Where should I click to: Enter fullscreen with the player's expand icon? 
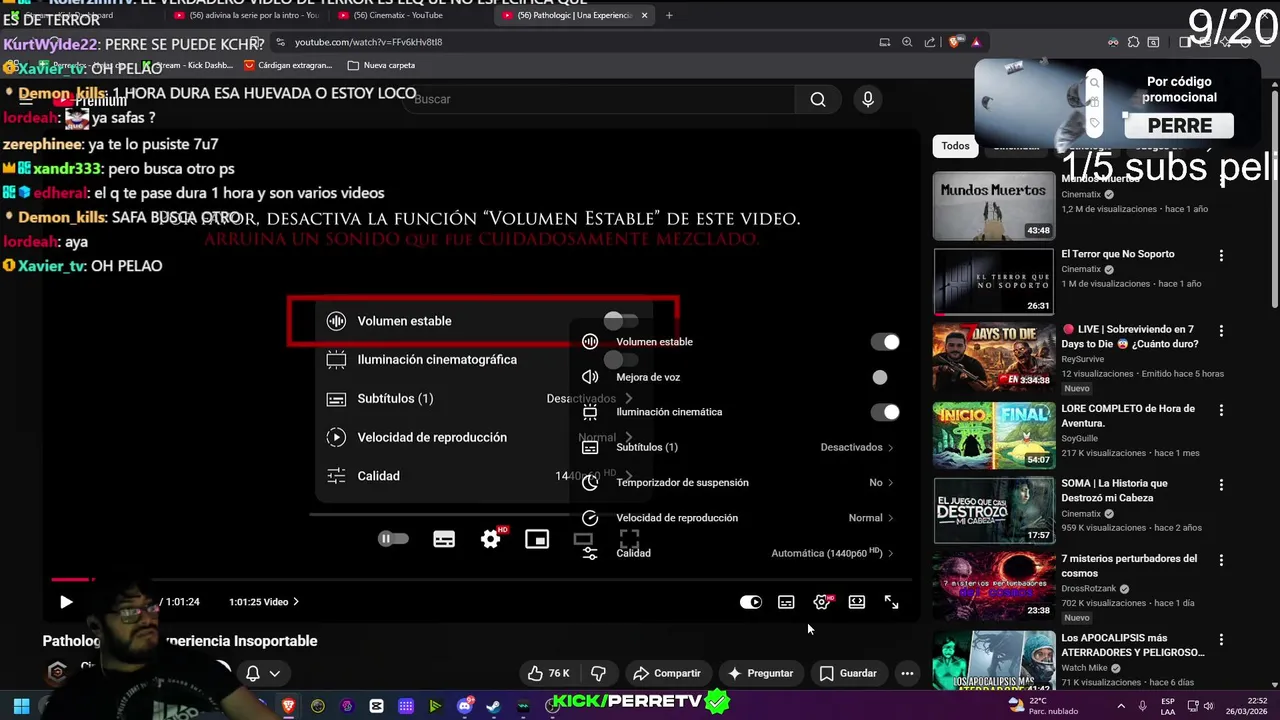(x=892, y=602)
